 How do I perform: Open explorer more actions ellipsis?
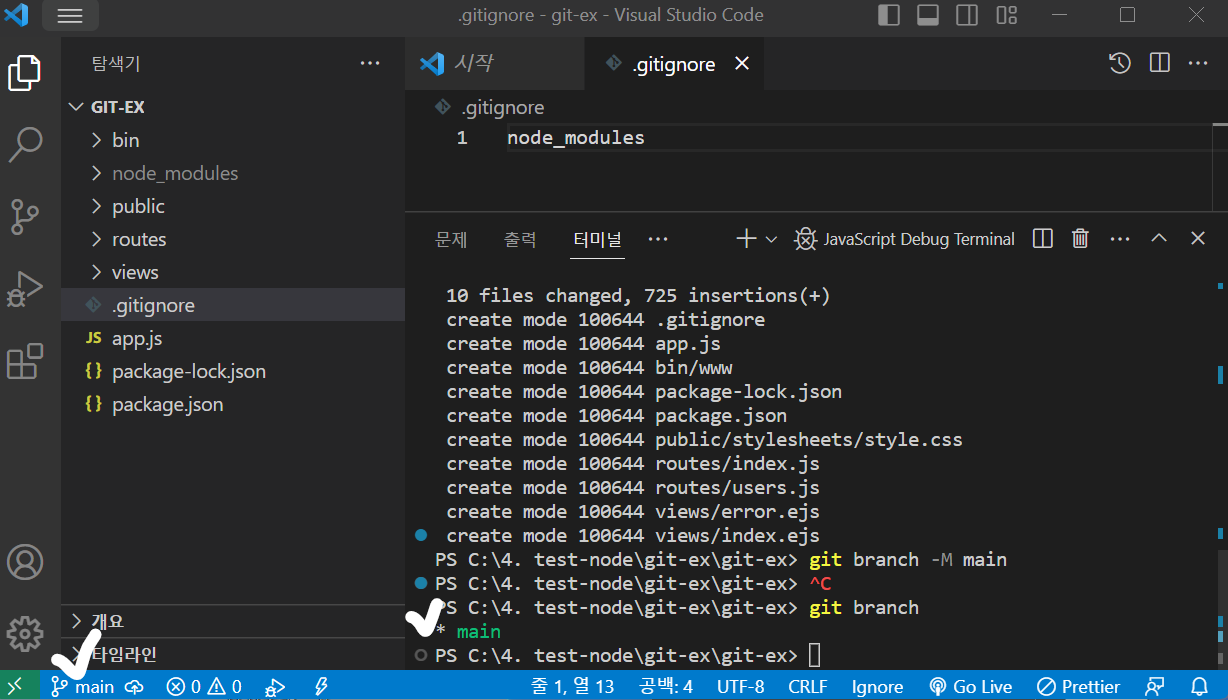click(x=370, y=64)
